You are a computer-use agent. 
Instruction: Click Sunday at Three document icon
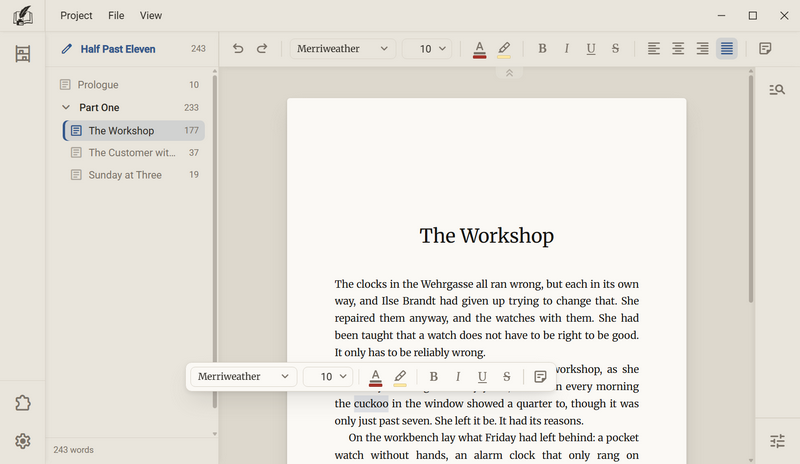[x=76, y=175]
